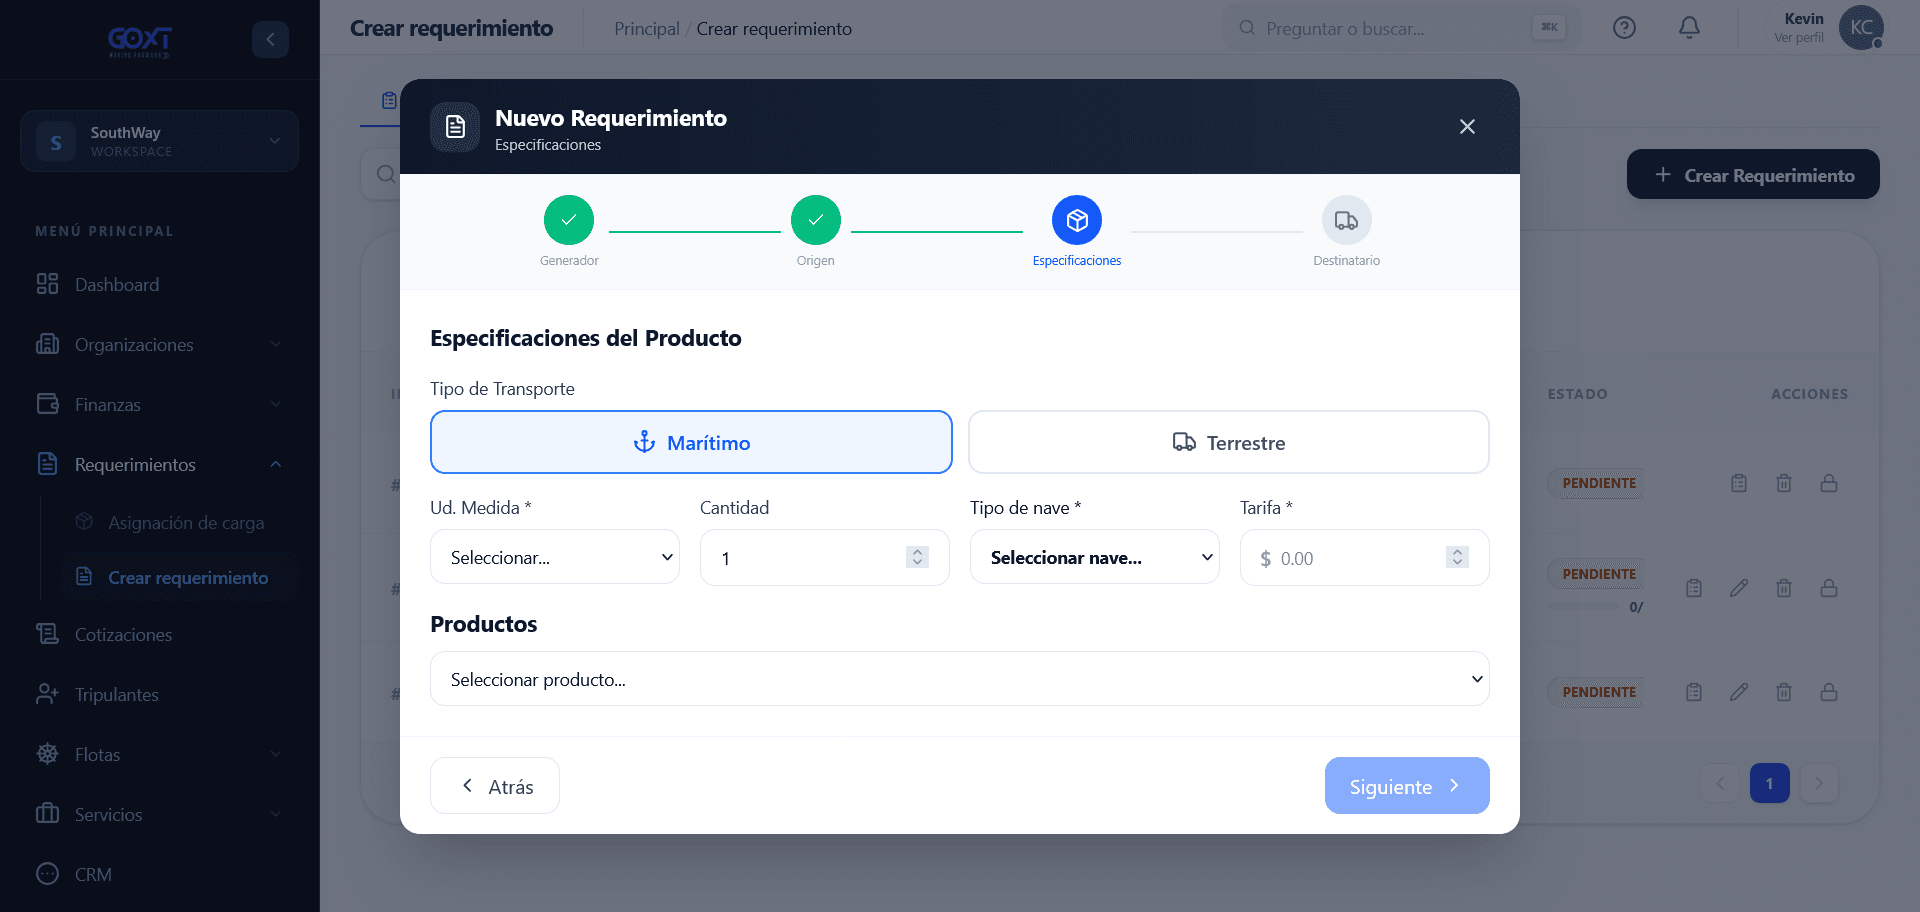This screenshot has height=912, width=1920.
Task: Go to page 1 in pagination
Action: point(1770,783)
